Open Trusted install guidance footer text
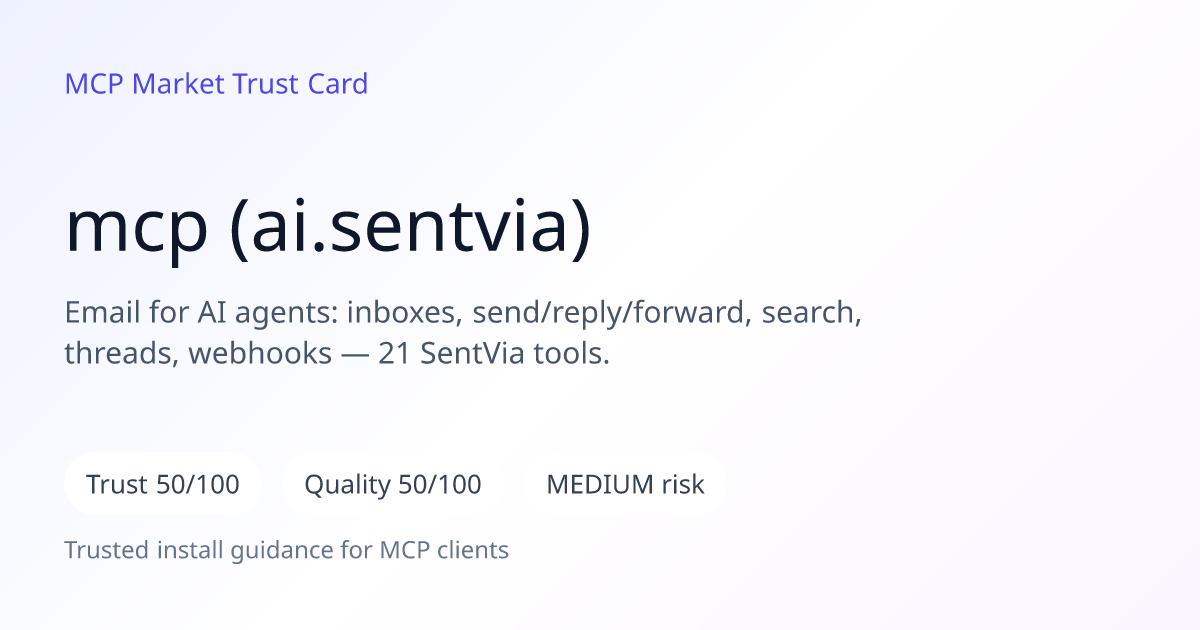 [x=287, y=550]
